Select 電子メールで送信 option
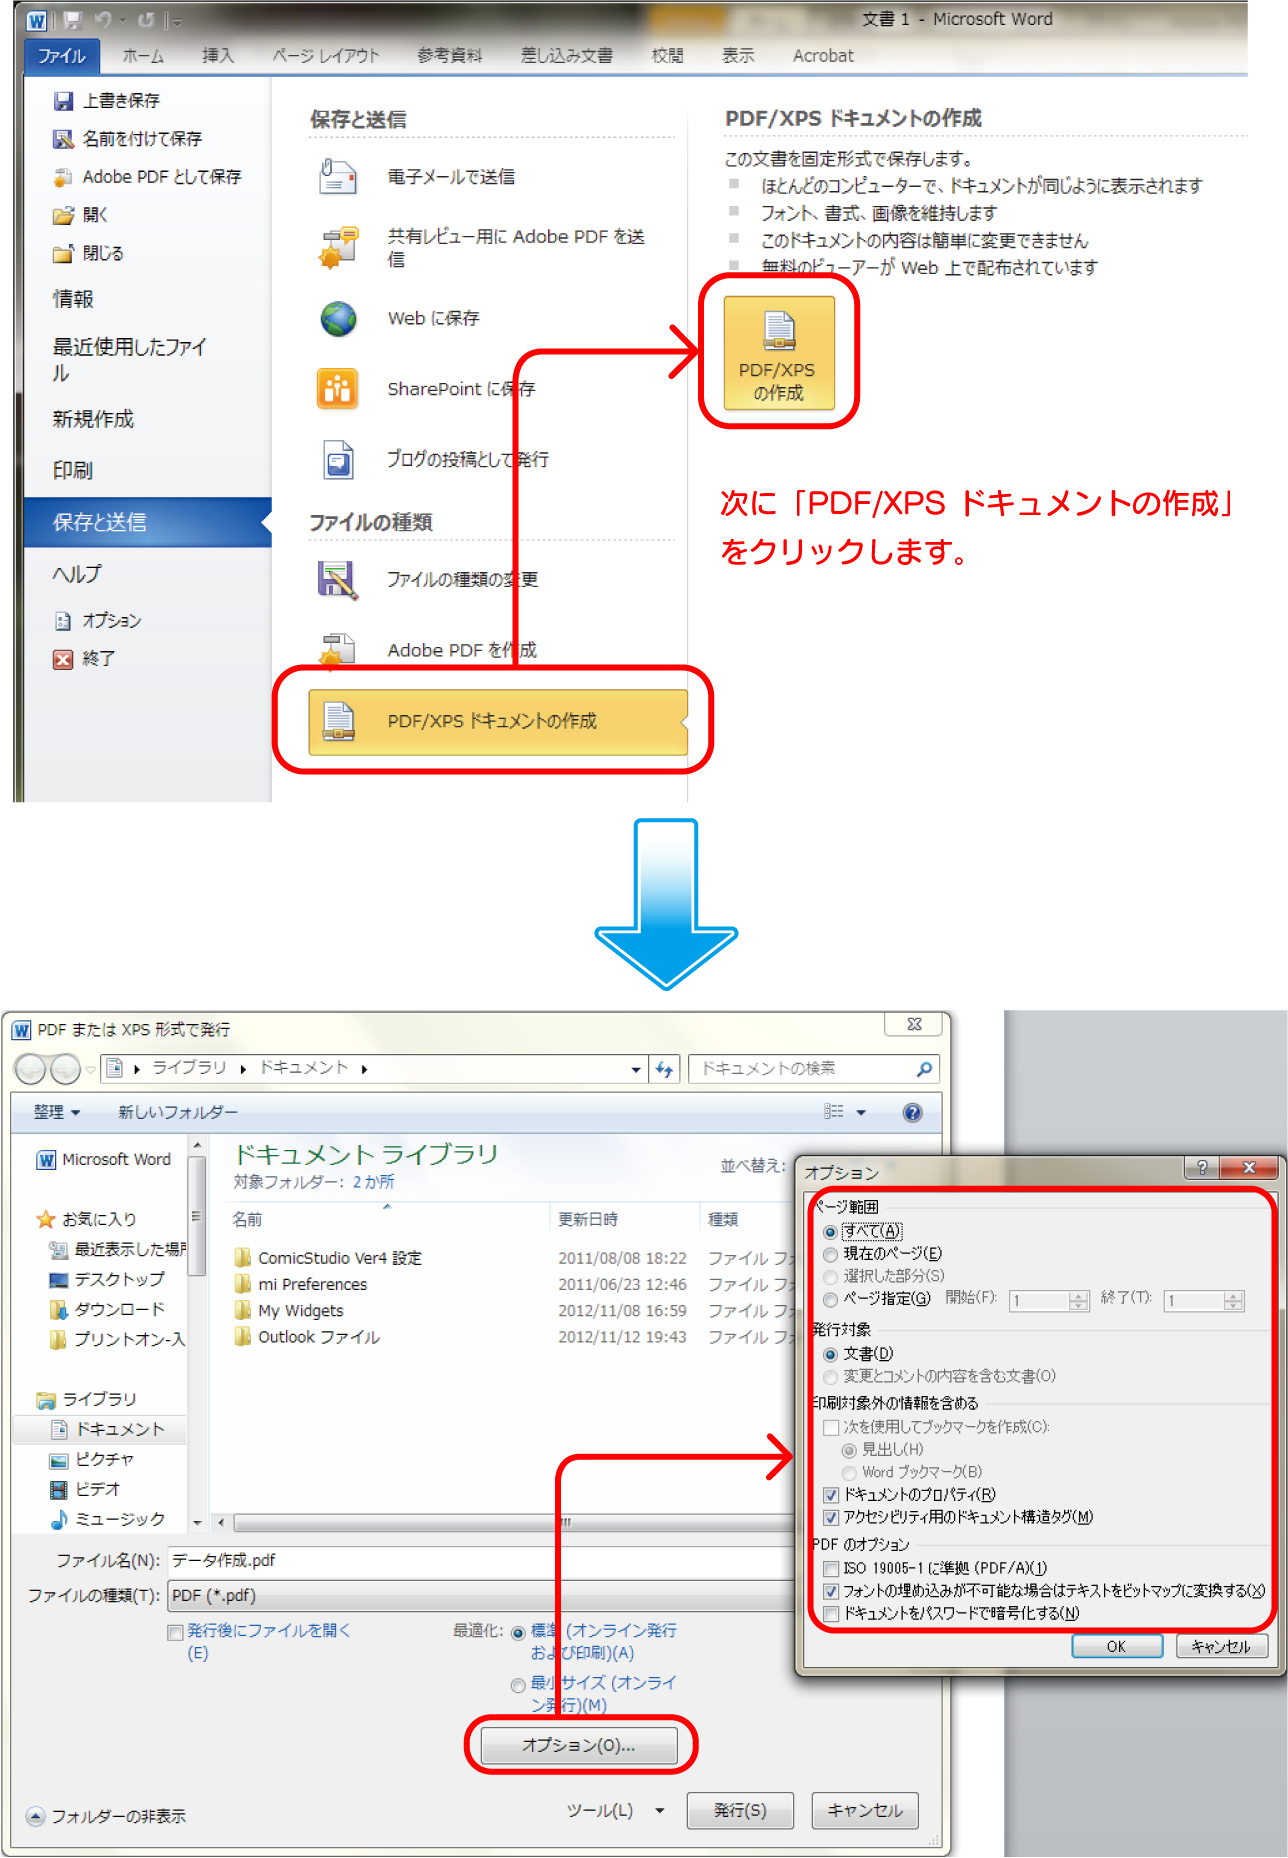Image resolution: width=1288 pixels, height=1858 pixels. [418, 177]
